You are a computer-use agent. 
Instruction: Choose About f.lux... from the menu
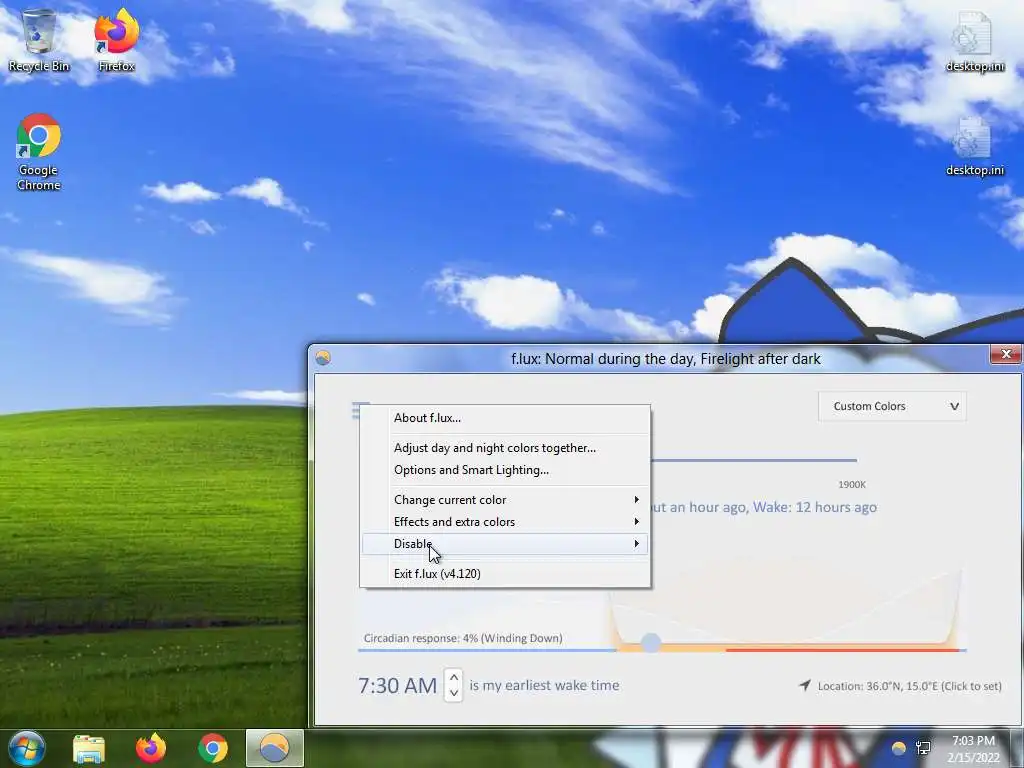click(505, 418)
